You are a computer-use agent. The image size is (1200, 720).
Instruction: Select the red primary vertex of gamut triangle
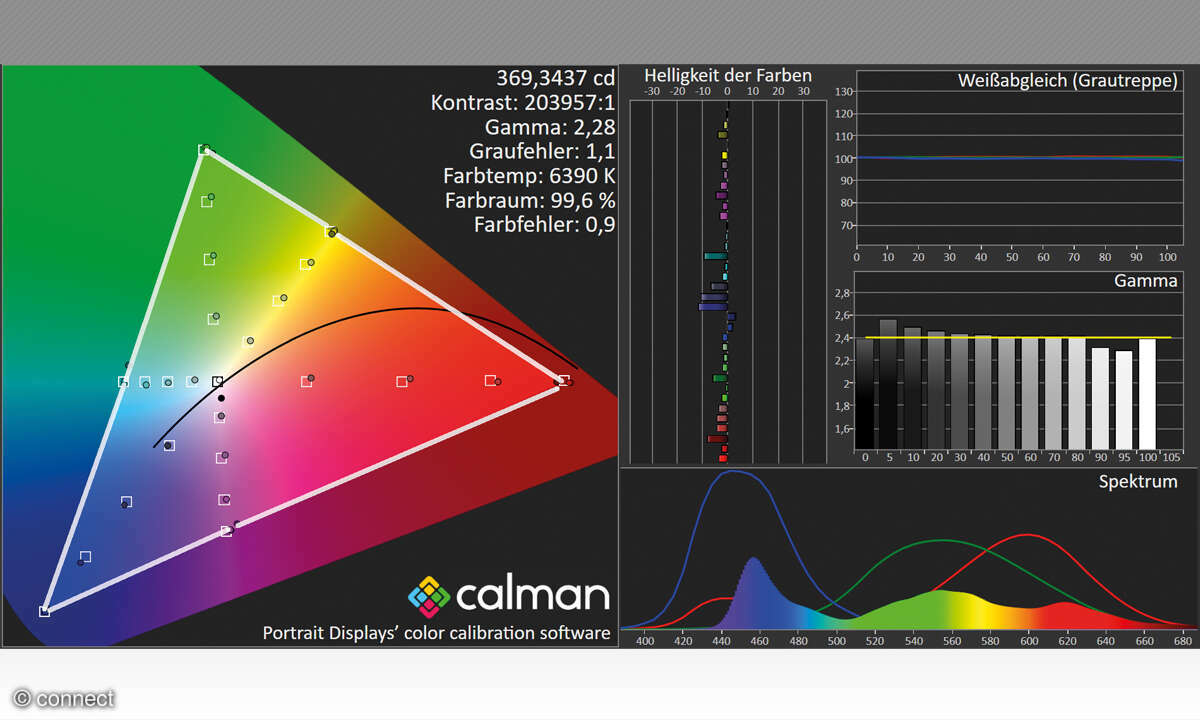click(x=564, y=381)
